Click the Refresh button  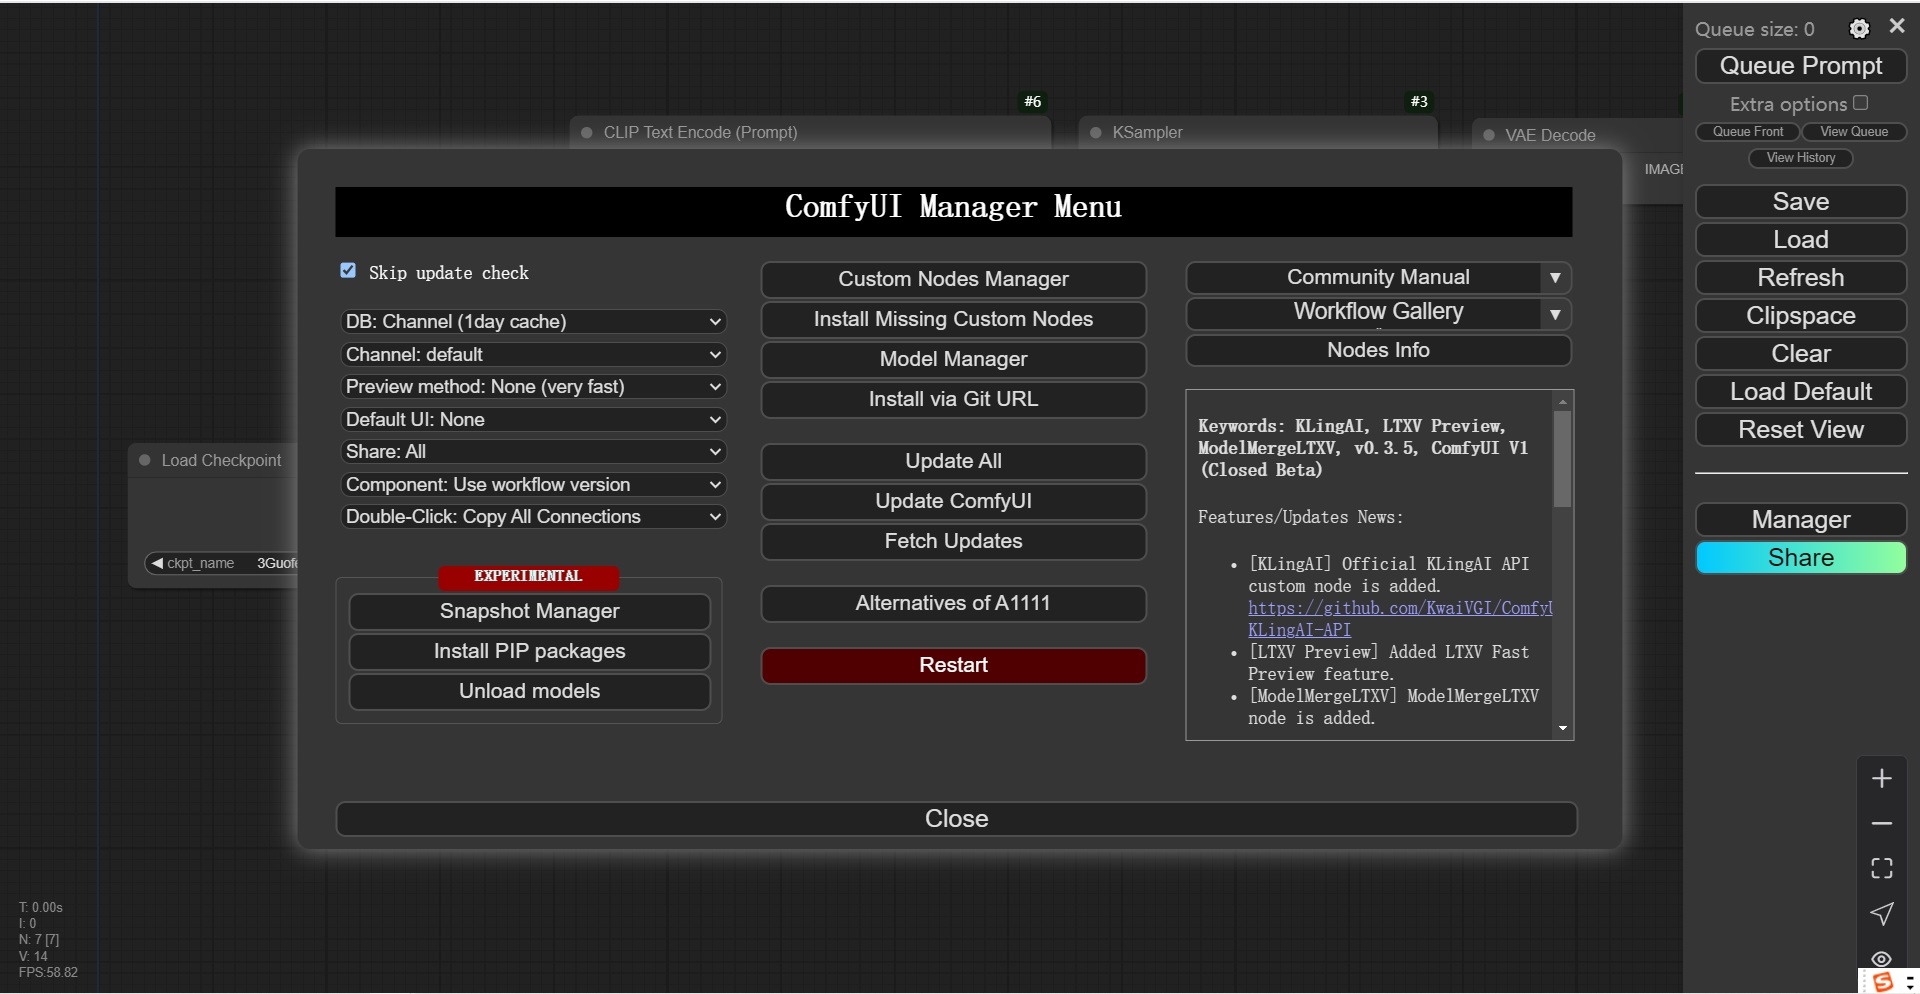[1801, 278]
